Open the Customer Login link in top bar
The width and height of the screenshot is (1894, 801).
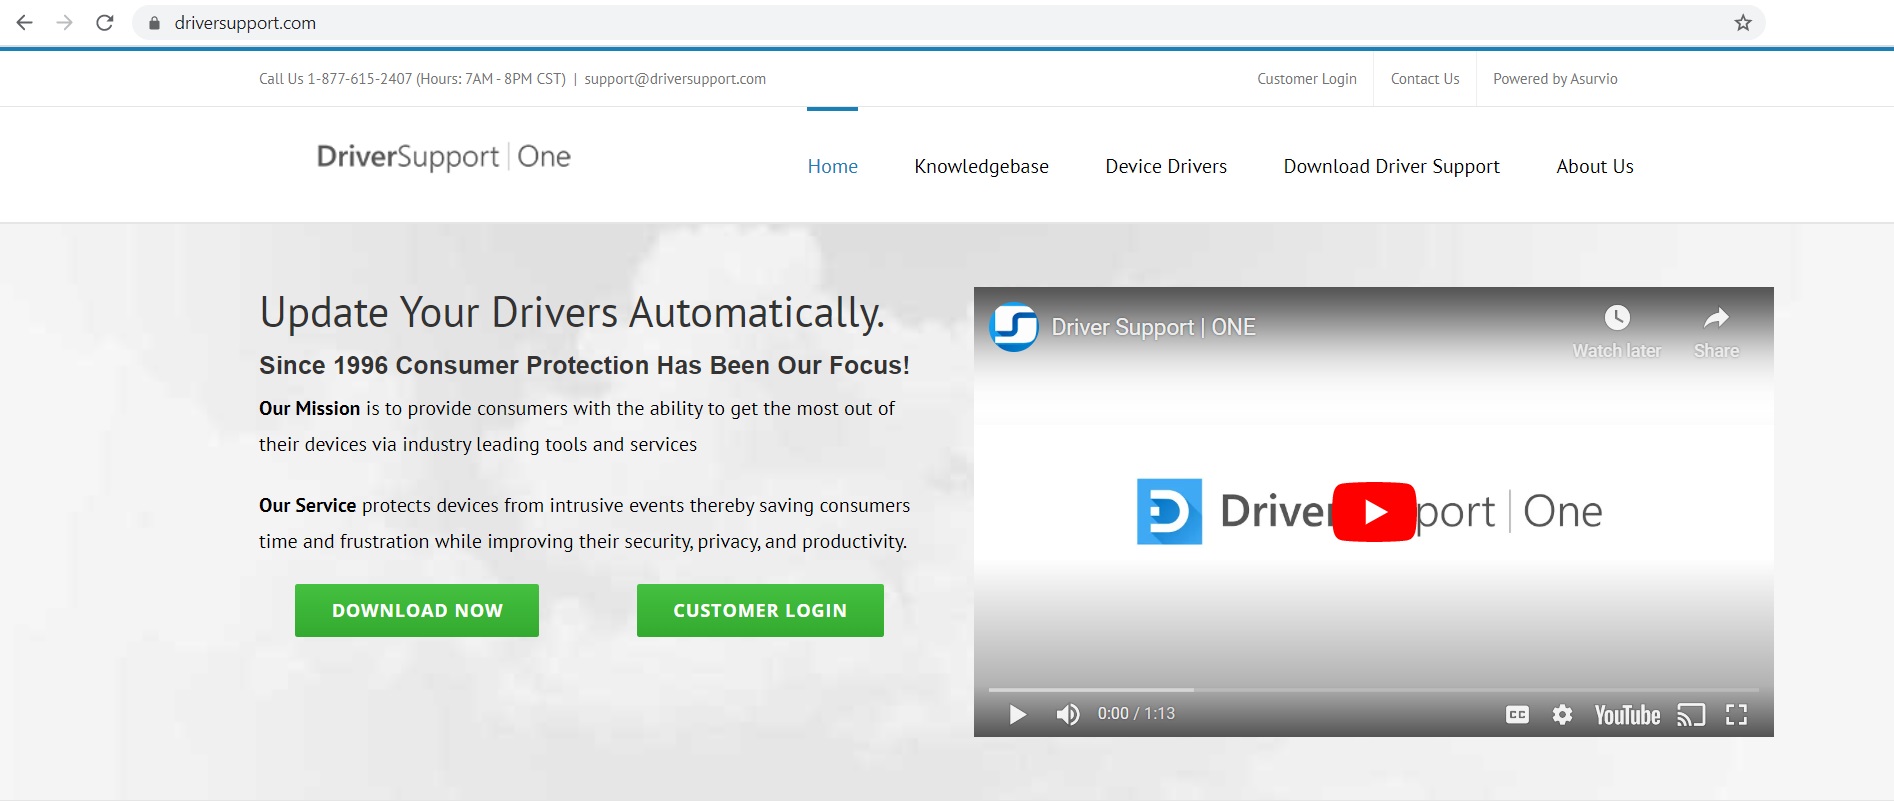pos(1307,79)
